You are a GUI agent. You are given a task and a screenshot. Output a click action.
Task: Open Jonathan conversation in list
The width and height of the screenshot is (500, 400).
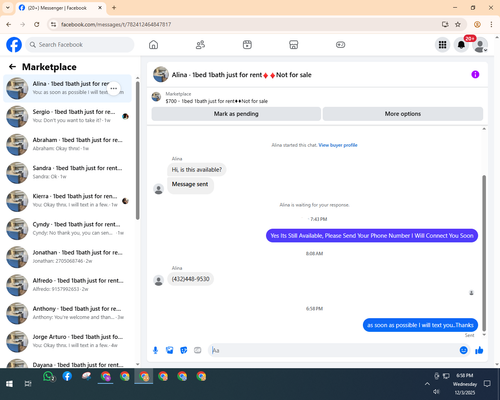click(68, 257)
